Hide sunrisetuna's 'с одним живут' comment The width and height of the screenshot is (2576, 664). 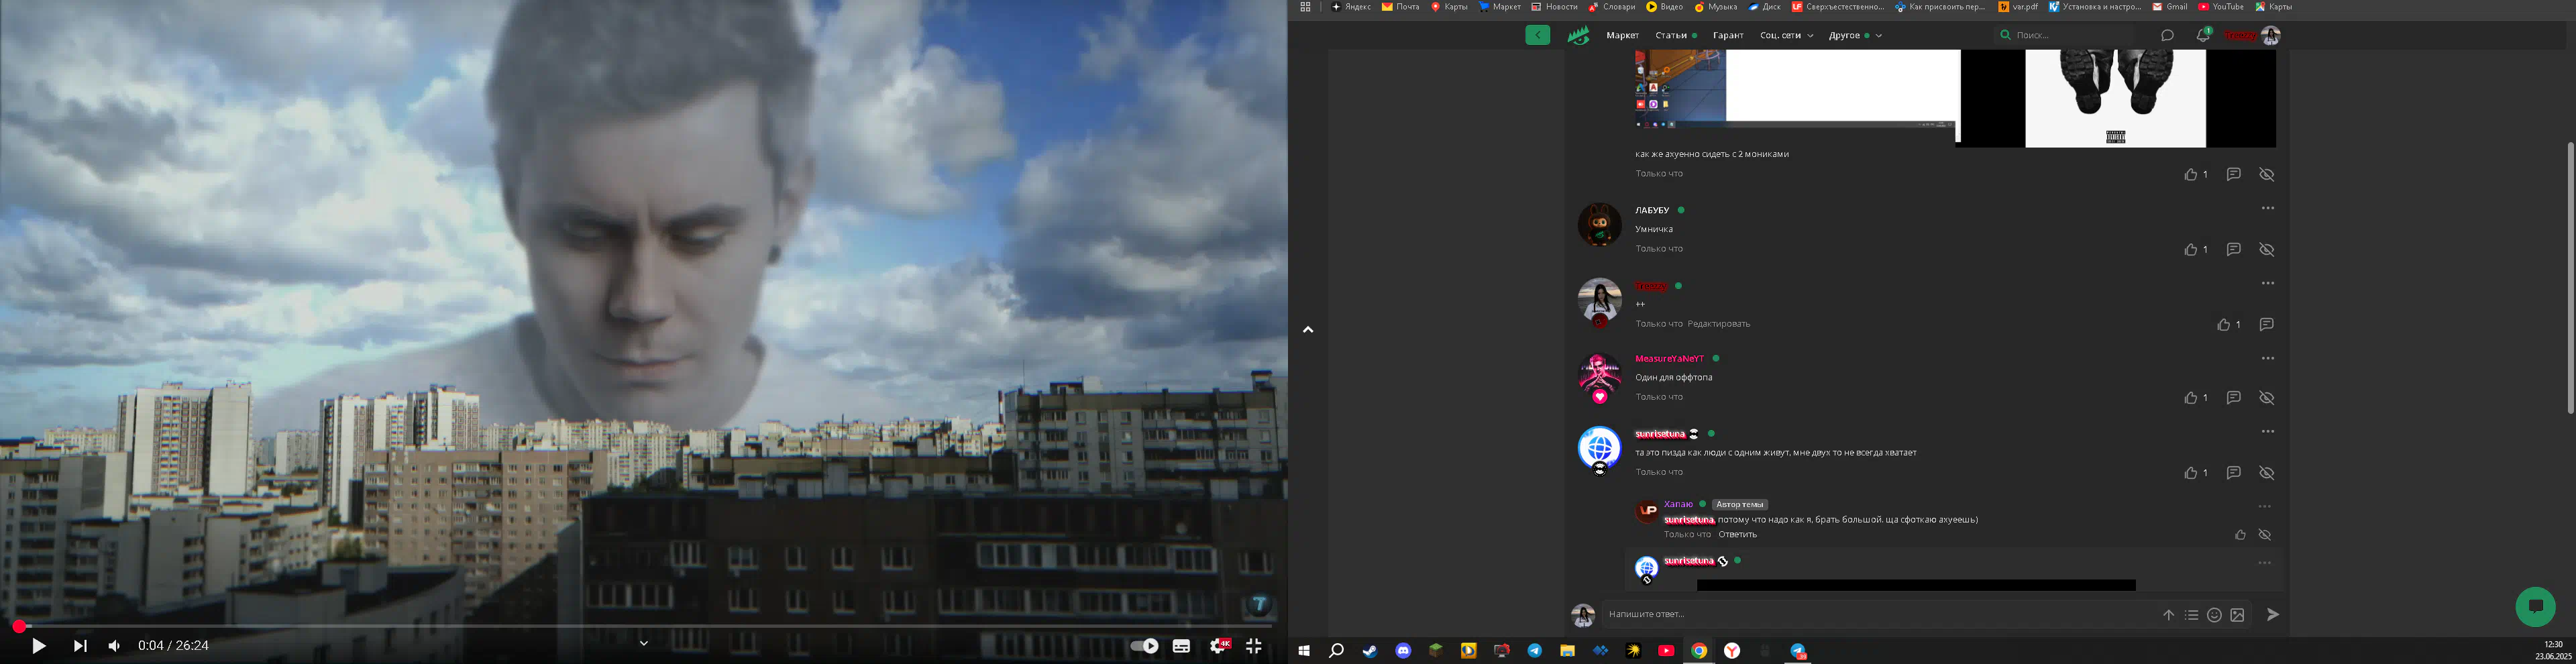click(x=2267, y=473)
